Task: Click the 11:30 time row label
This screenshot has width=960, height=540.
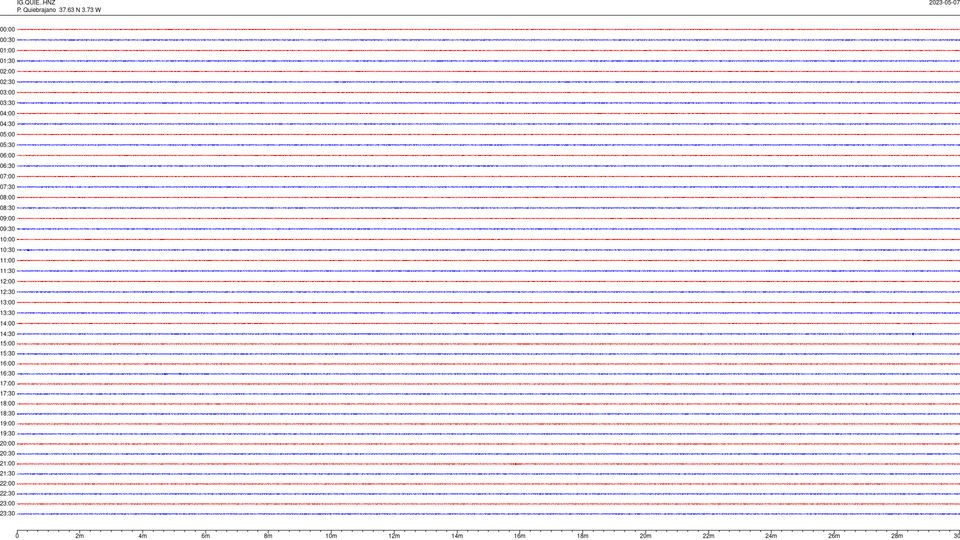Action: [x=7, y=271]
